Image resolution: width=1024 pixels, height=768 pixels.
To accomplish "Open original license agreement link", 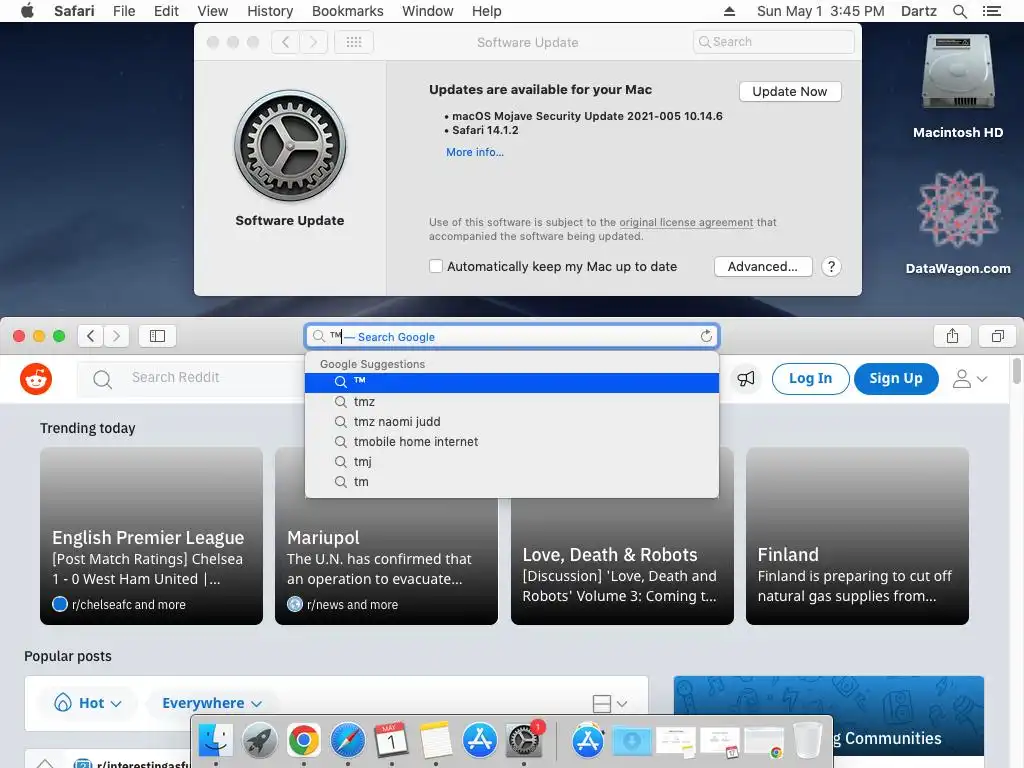I will pos(686,222).
